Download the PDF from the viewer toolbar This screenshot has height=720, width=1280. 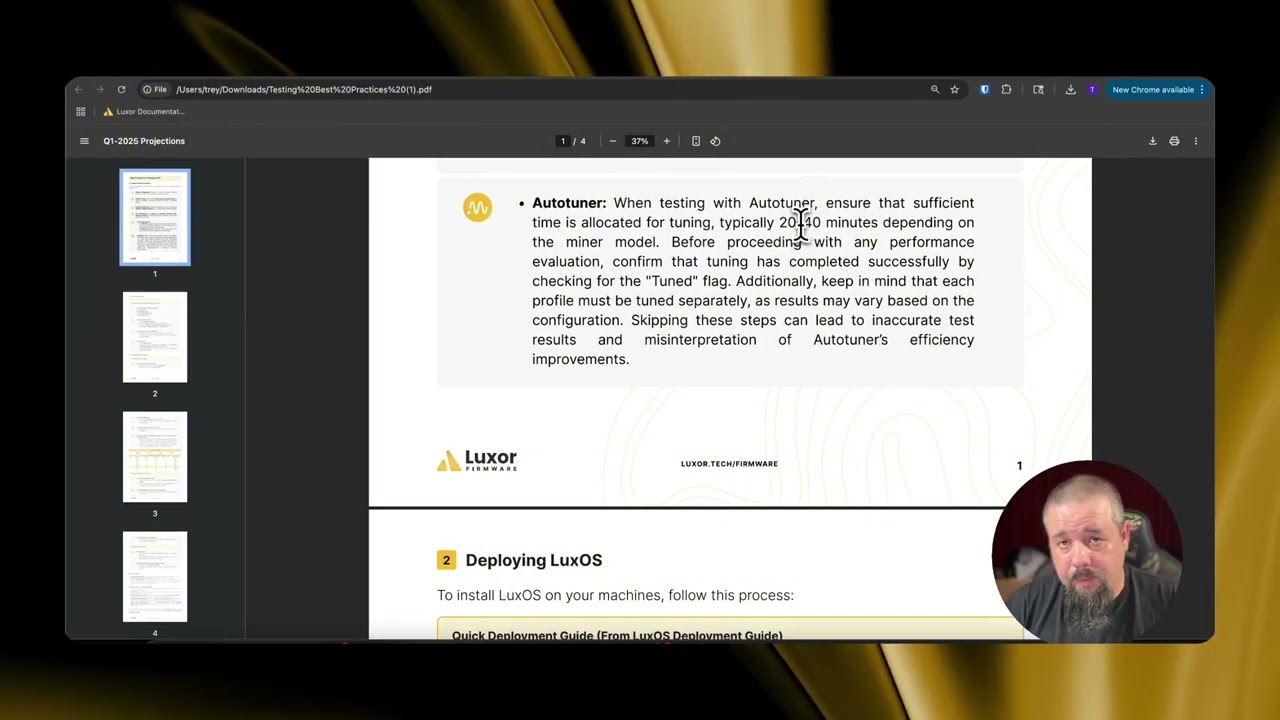click(x=1152, y=141)
